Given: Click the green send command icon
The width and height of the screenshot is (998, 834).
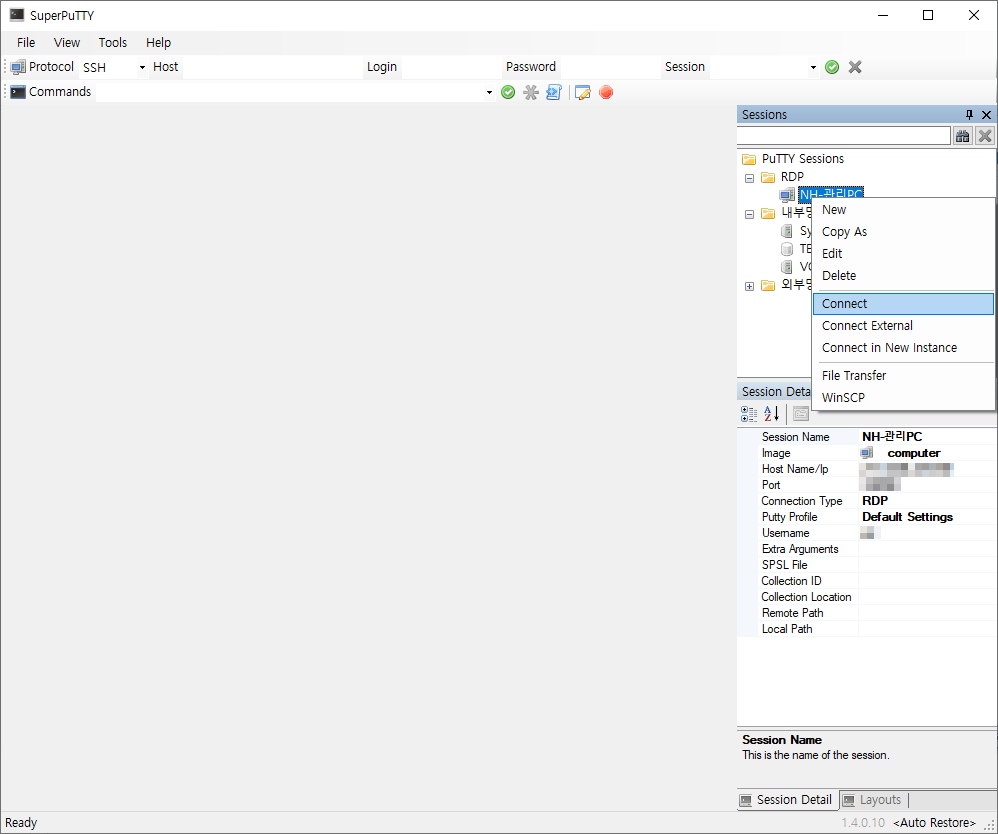Looking at the screenshot, I should (x=508, y=92).
